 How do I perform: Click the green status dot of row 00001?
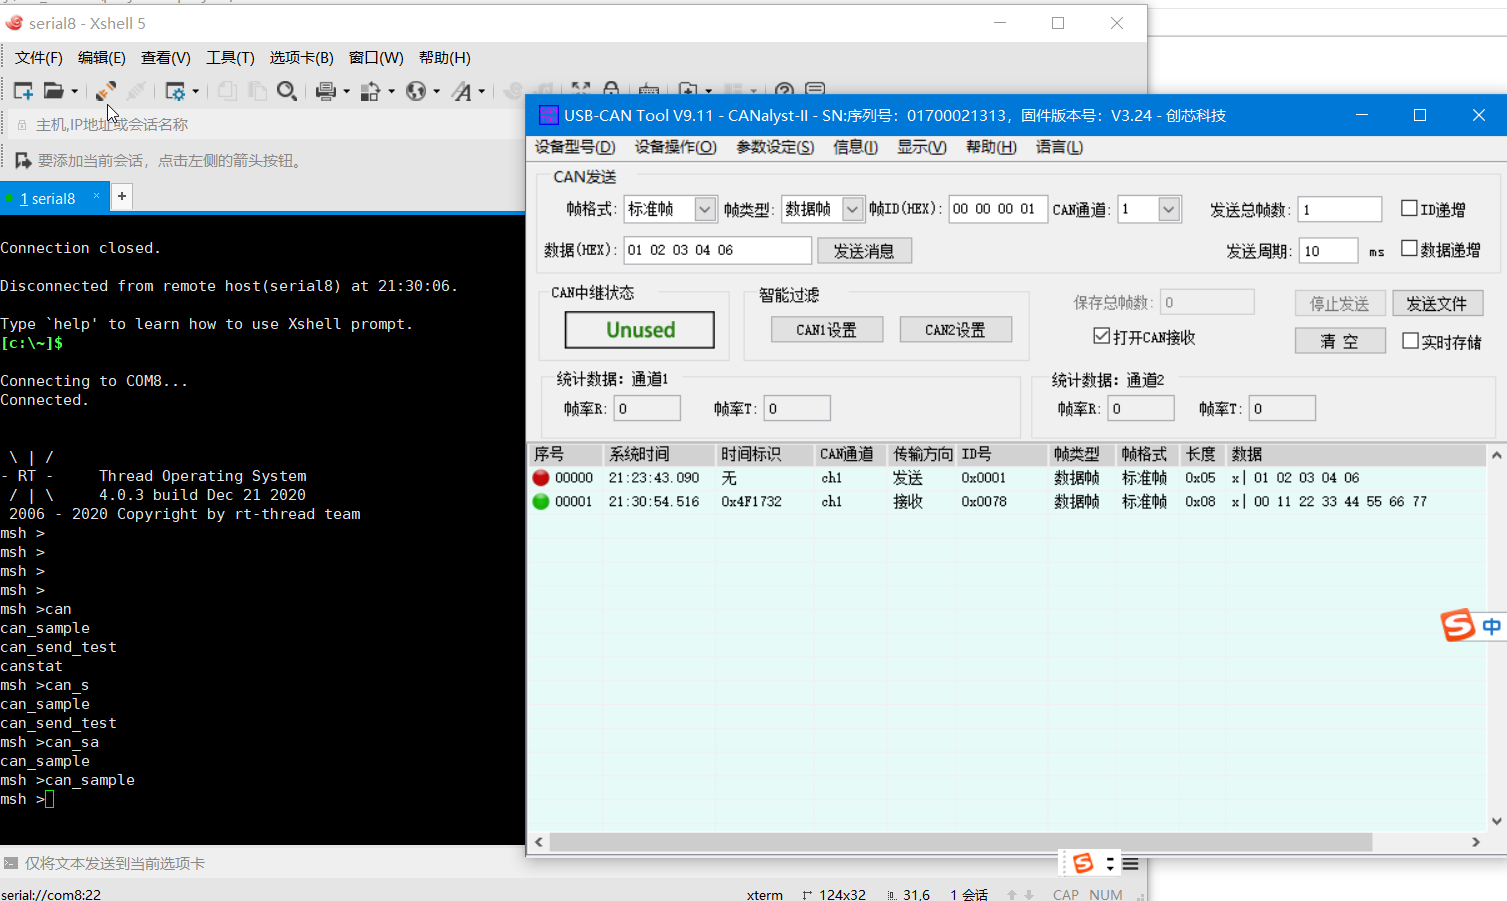tap(541, 502)
